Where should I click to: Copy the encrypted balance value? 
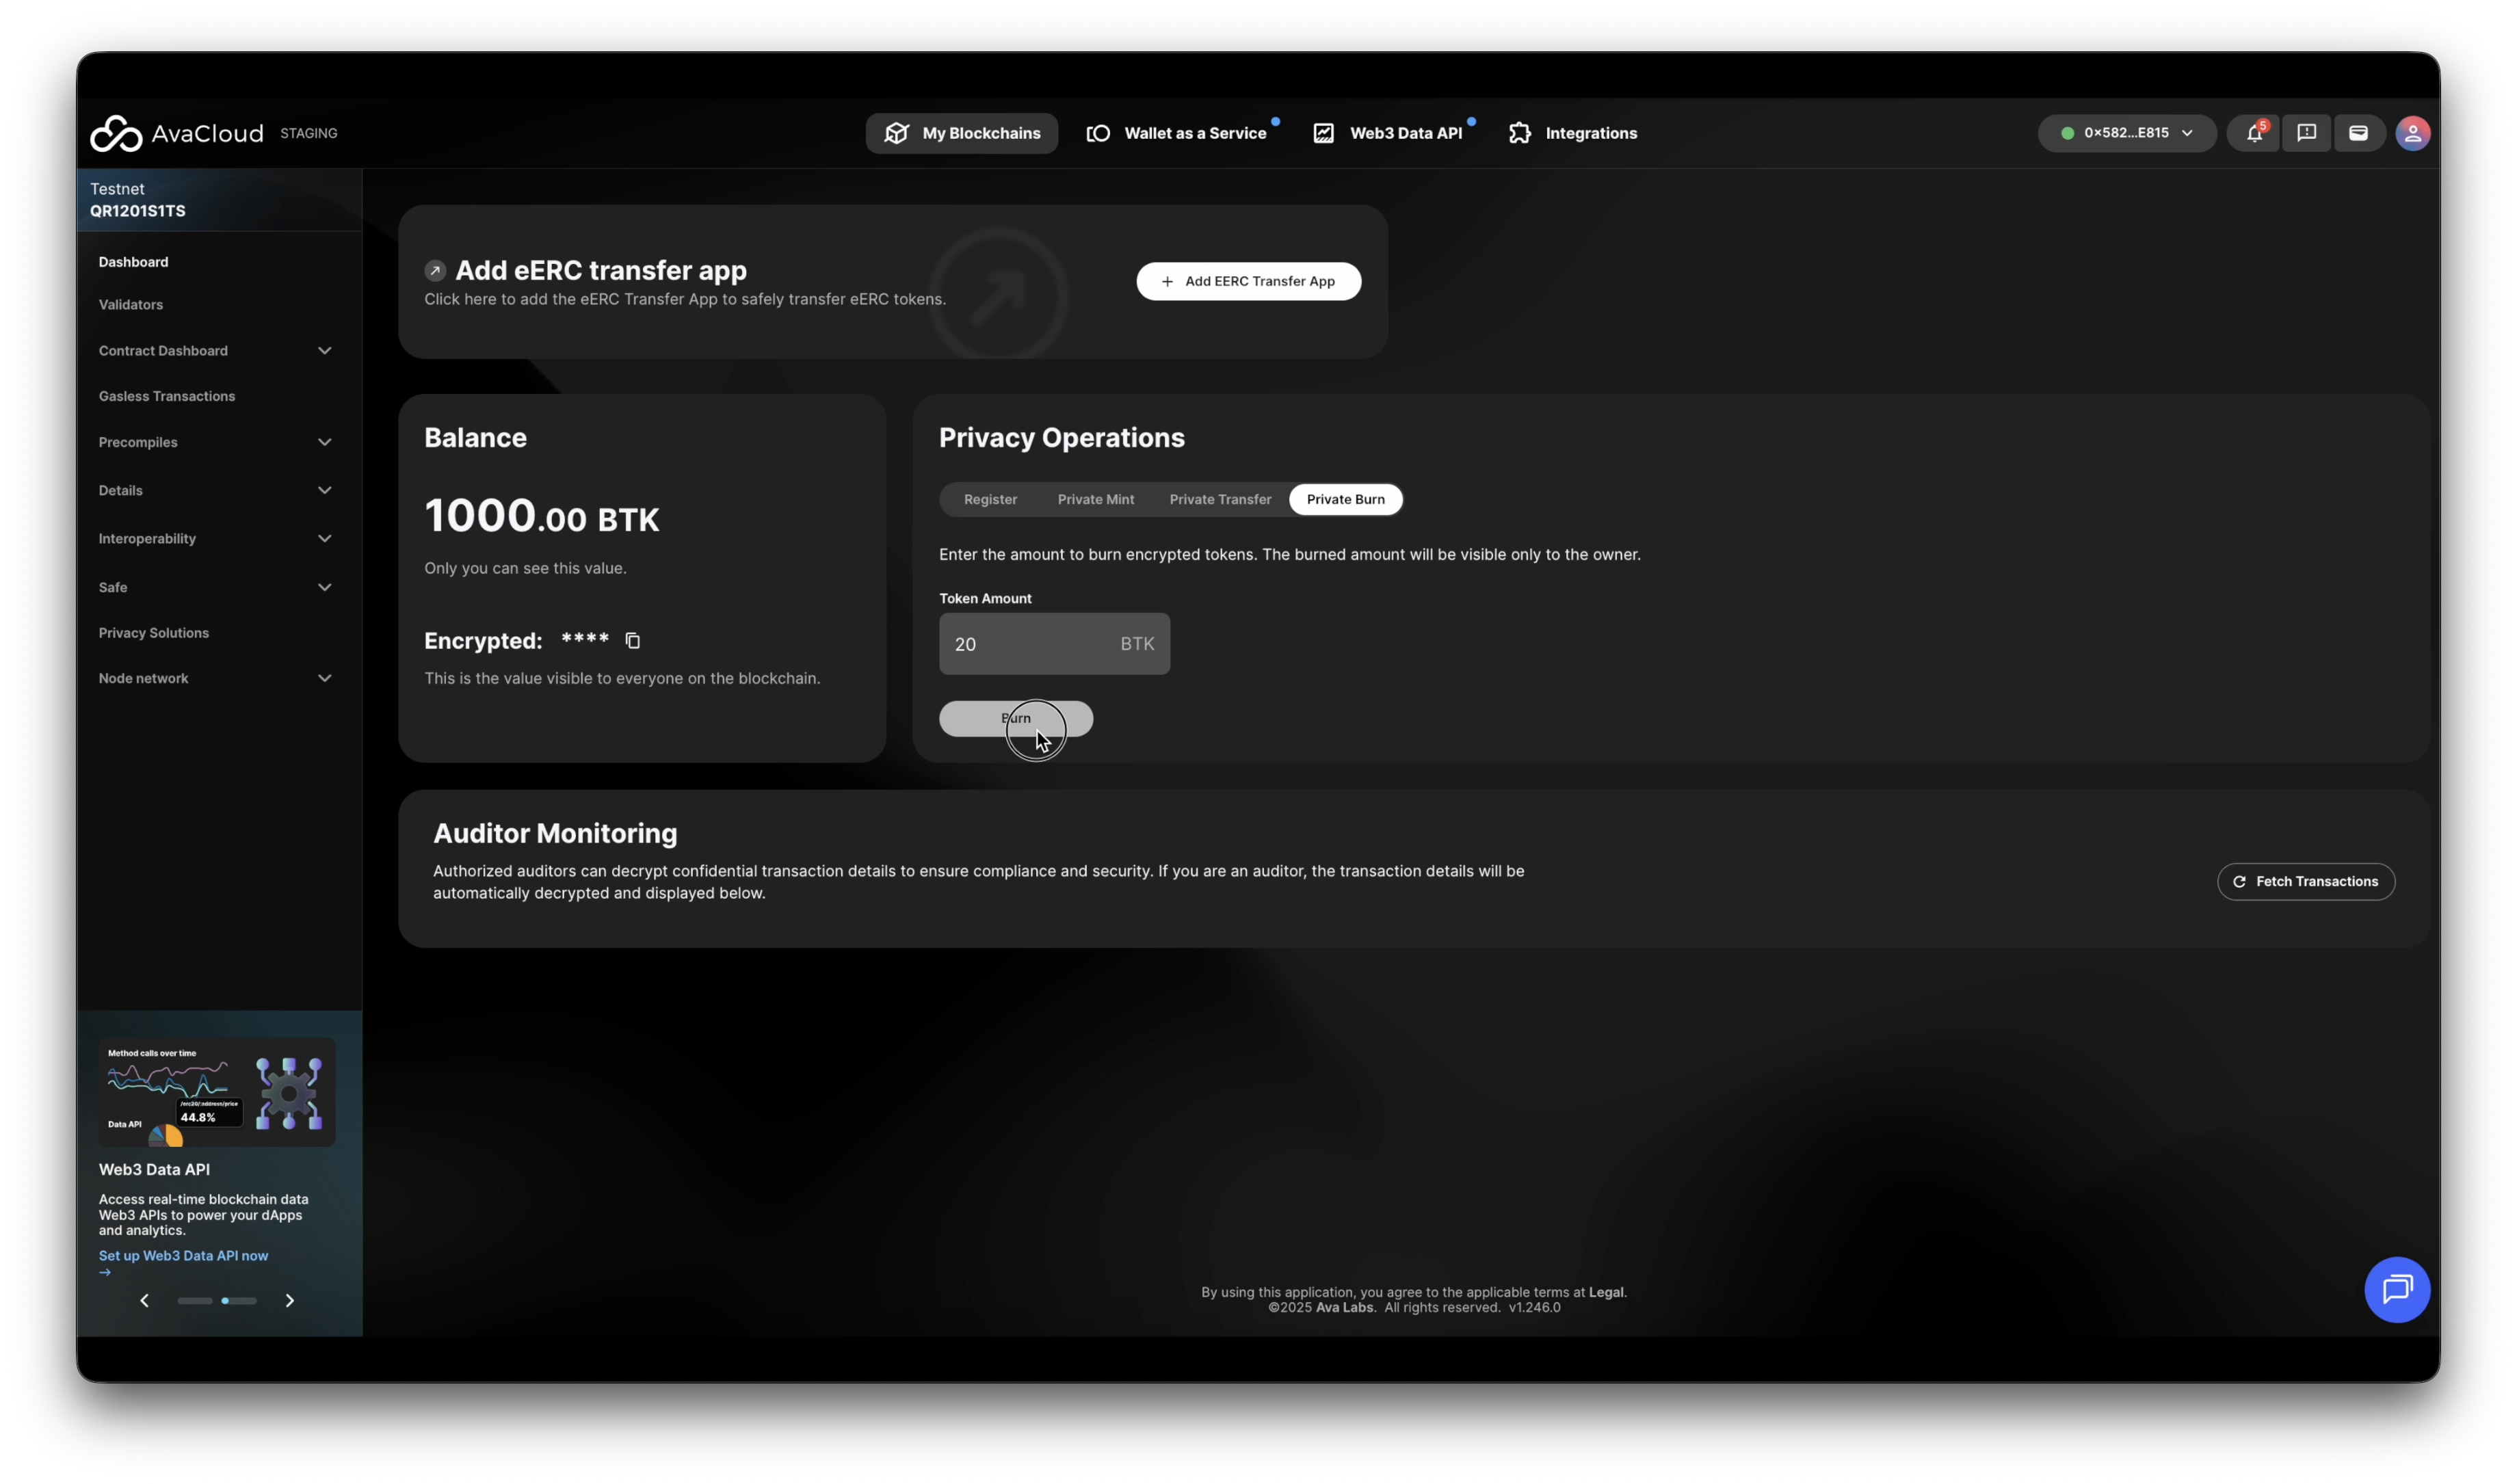633,641
